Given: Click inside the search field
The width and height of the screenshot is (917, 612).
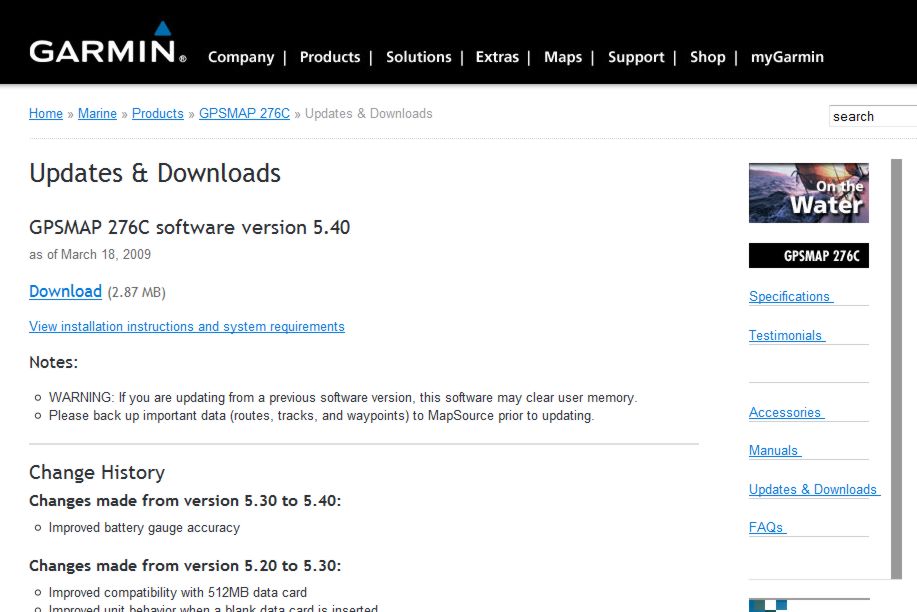Looking at the screenshot, I should pyautogui.click(x=873, y=116).
